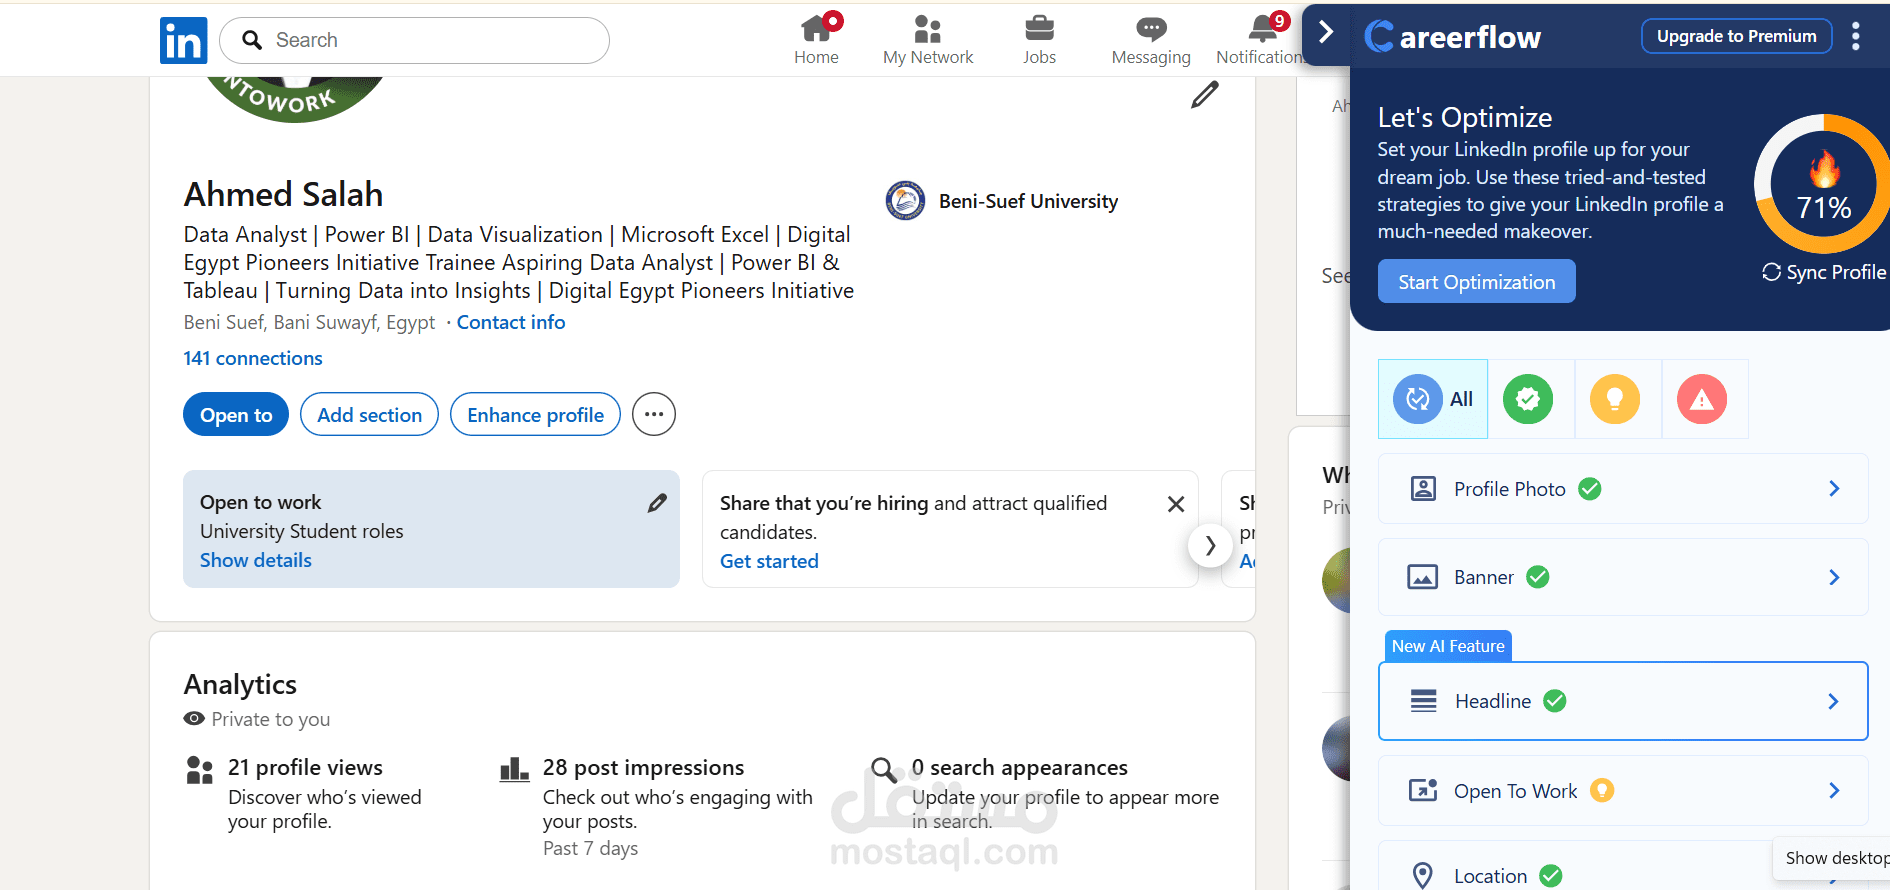The image size is (1890, 890).
Task: Click the Open To Work row icon
Action: [1423, 790]
